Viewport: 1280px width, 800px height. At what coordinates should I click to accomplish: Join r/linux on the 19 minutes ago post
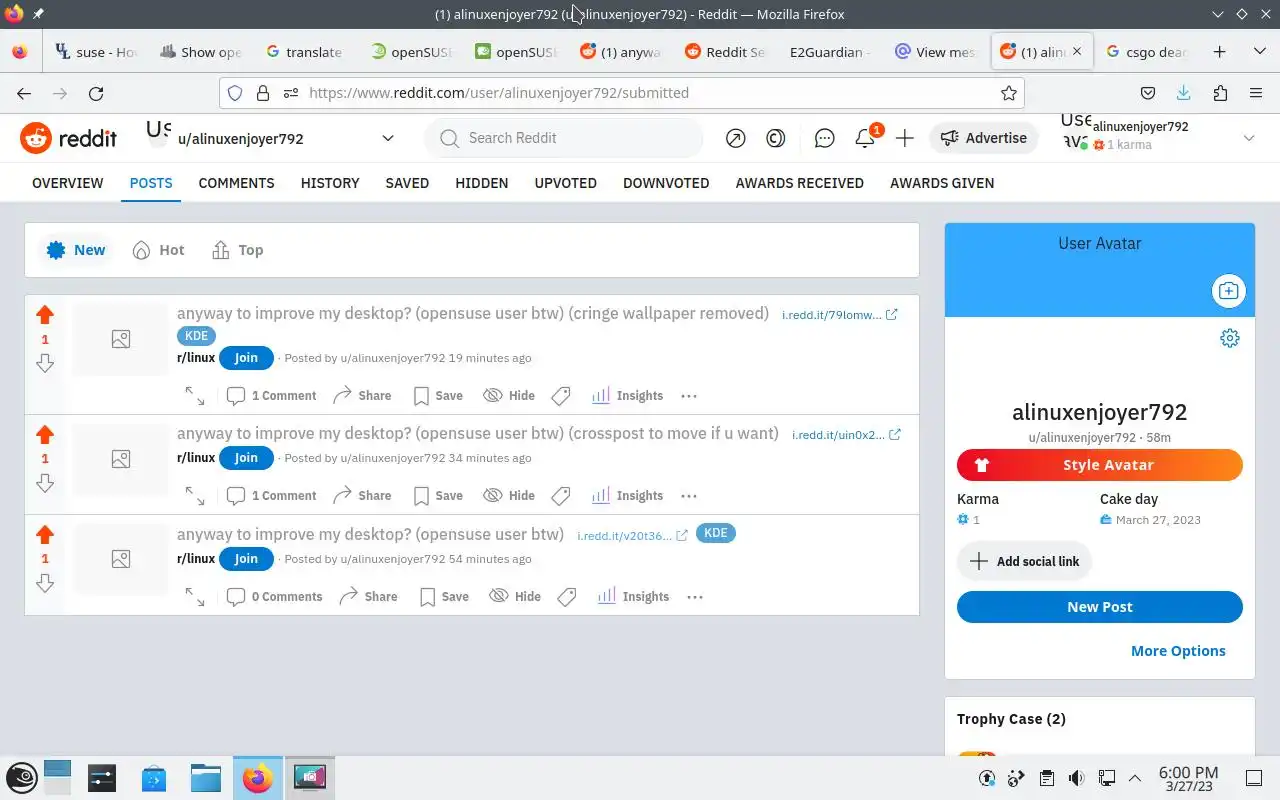pyautogui.click(x=246, y=358)
